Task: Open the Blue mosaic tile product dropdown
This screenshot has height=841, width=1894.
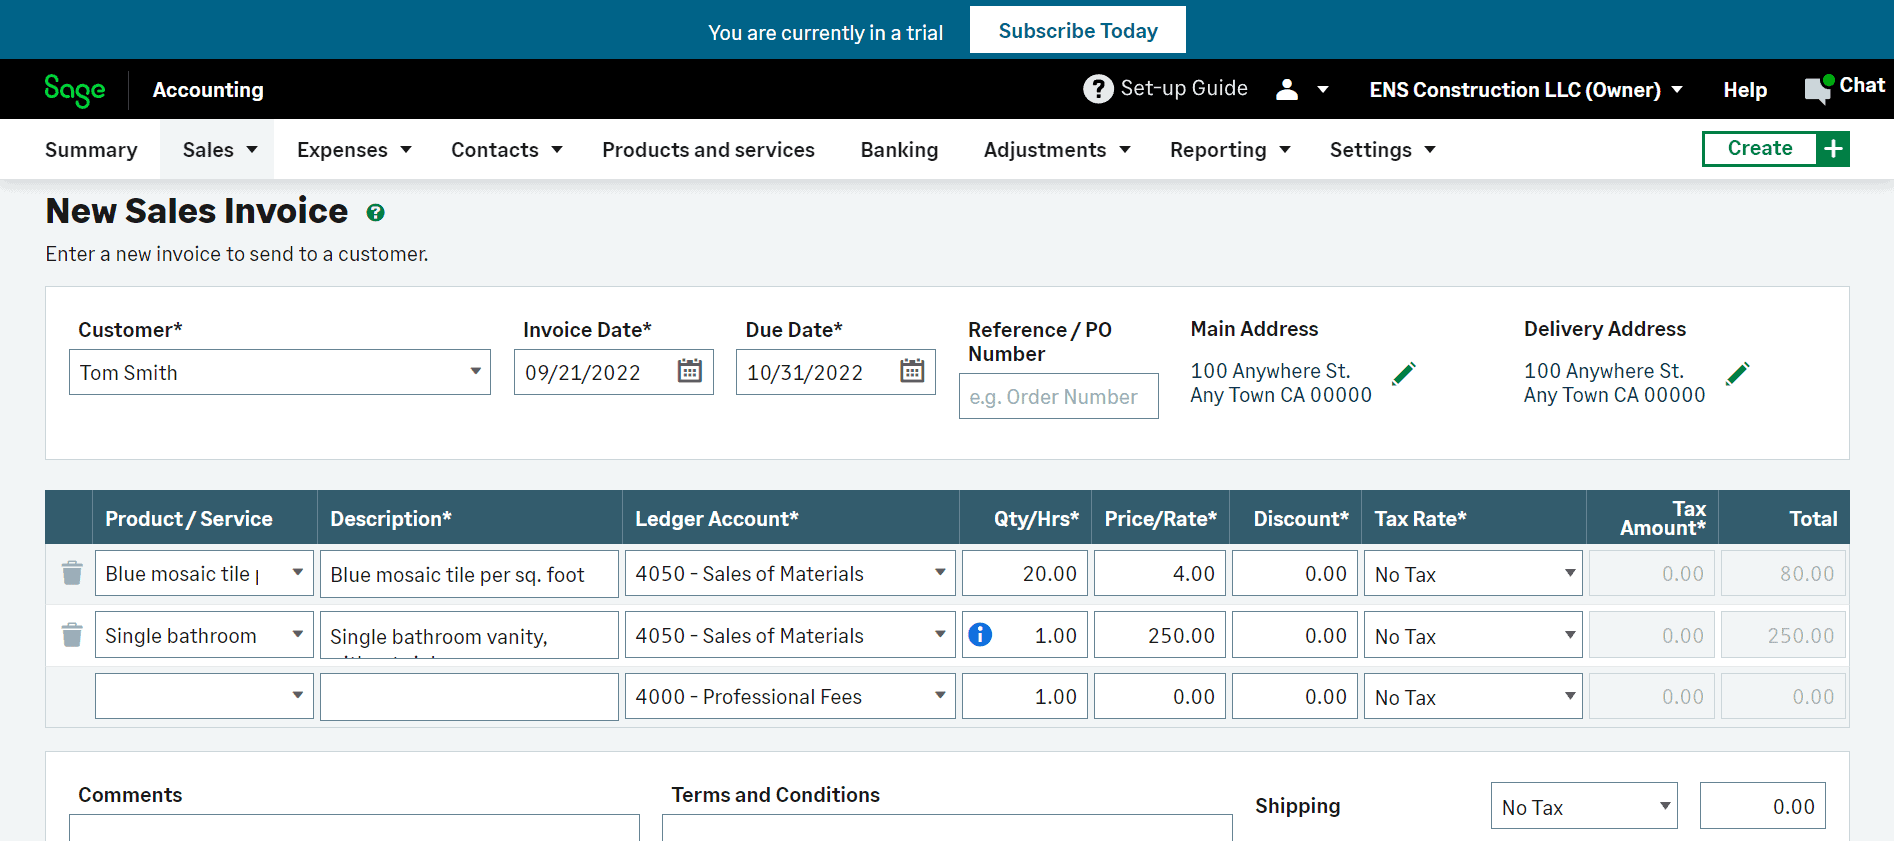Action: coord(297,573)
